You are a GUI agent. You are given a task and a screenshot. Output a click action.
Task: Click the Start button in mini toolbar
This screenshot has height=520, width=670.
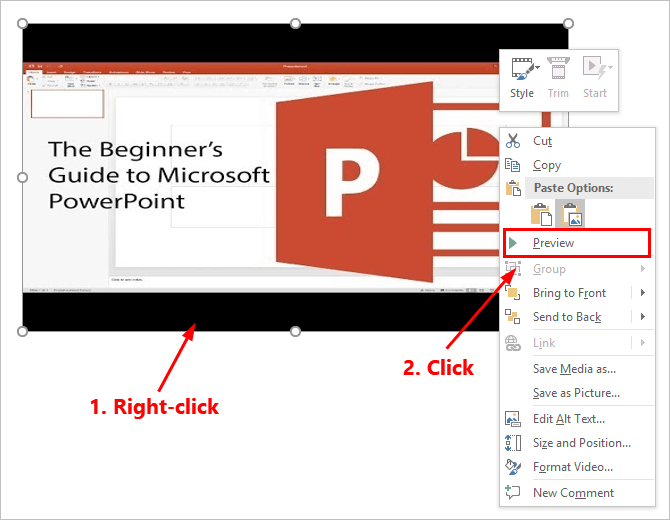pos(595,77)
